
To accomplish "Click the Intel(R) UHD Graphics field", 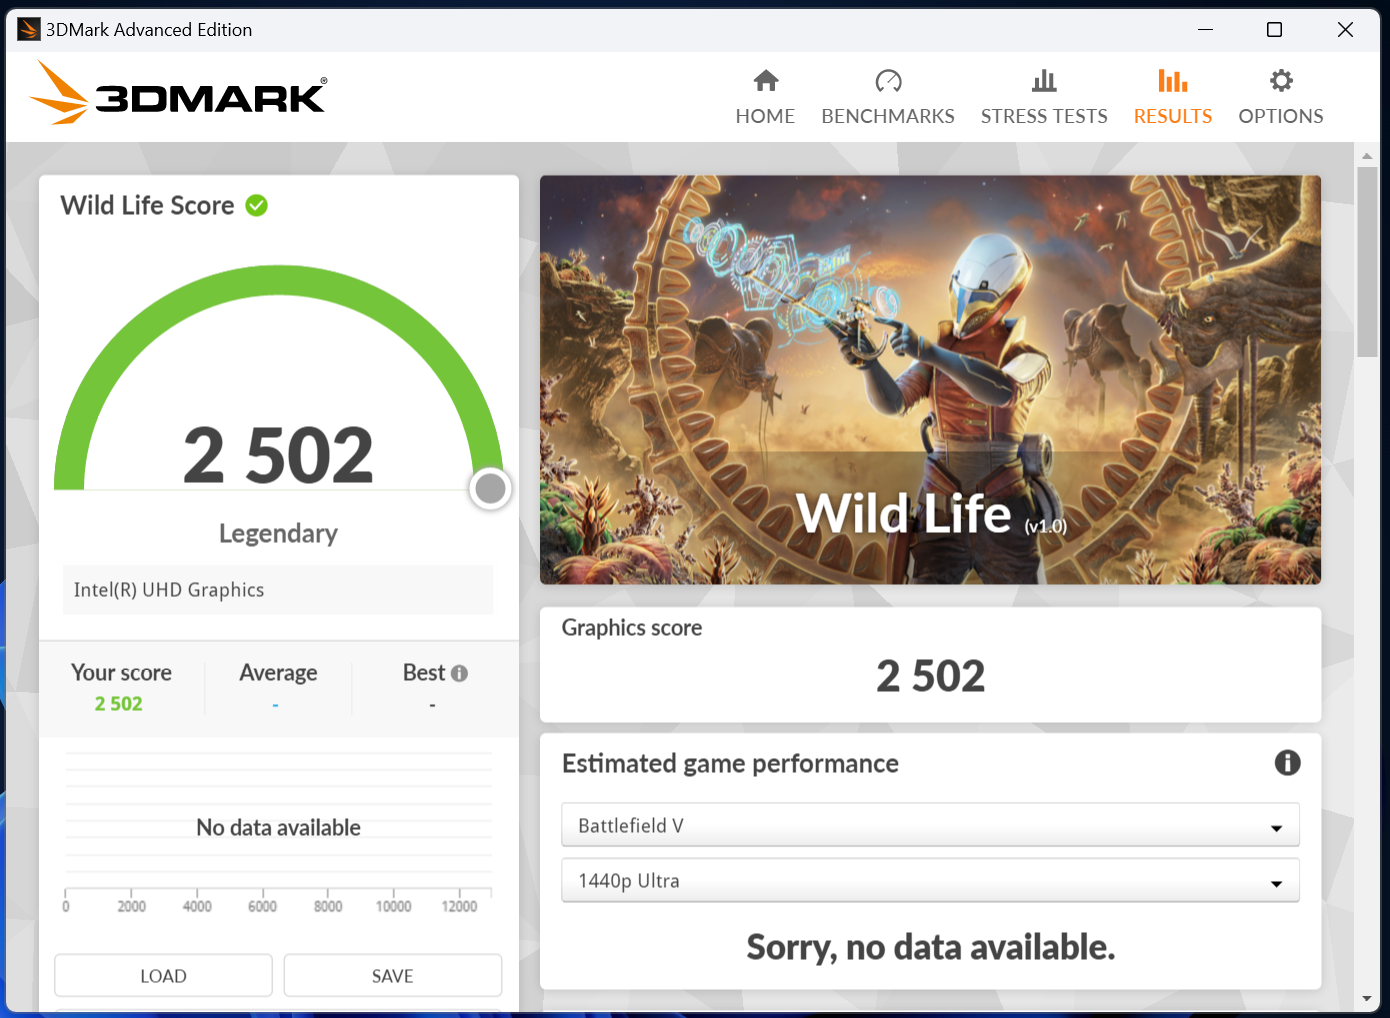I will tap(278, 590).
